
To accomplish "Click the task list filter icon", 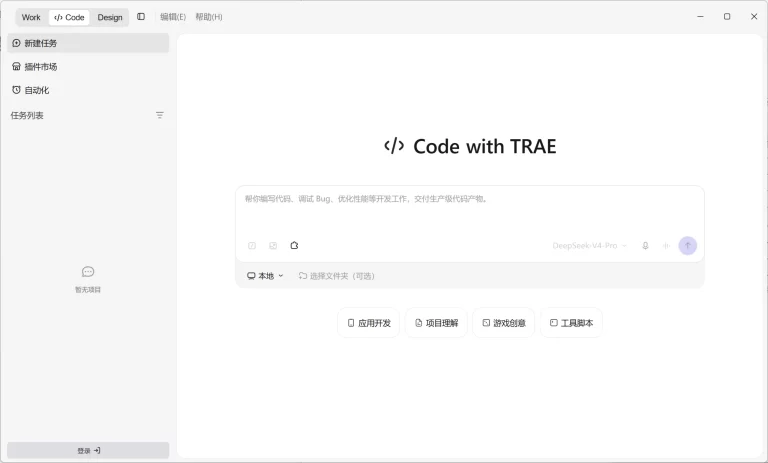I will [x=160, y=115].
